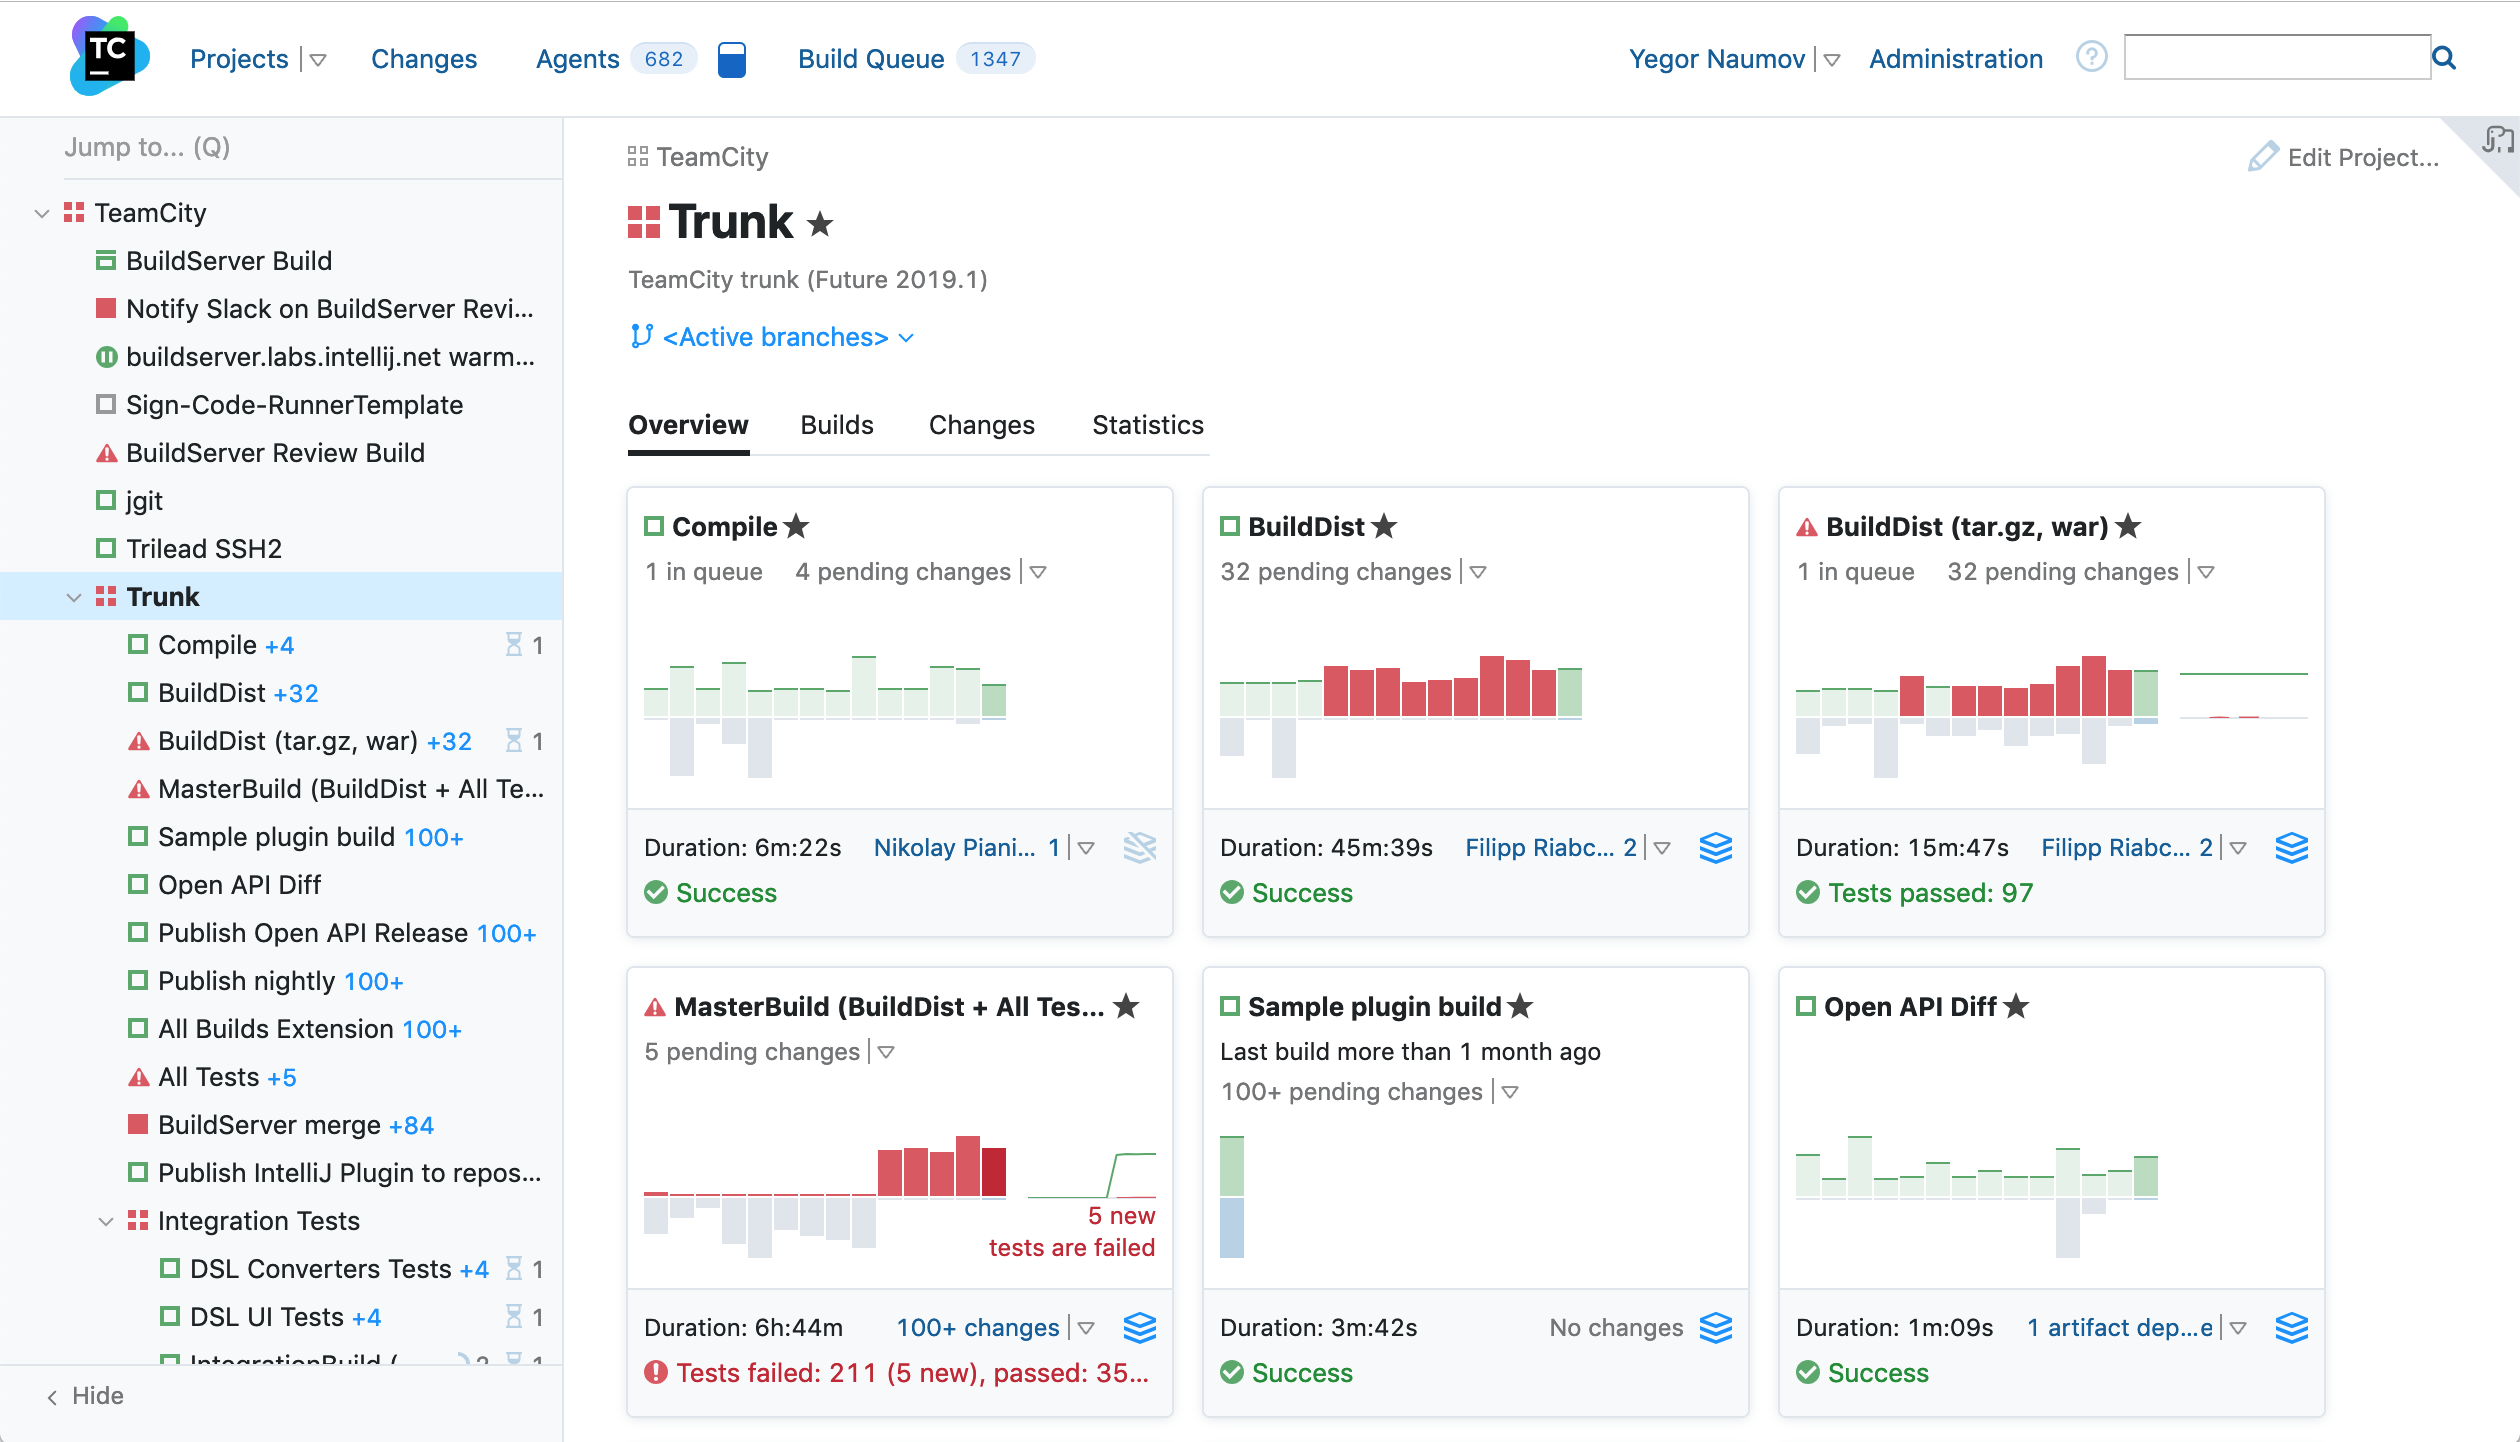Select the Overview tab
2520x1442 pixels.
coord(689,422)
